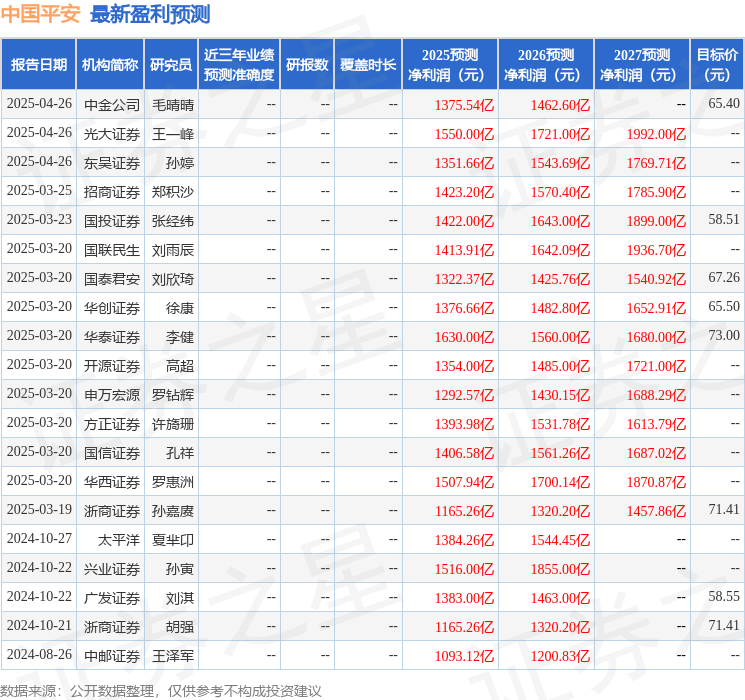Click researcher 高超

[x=180, y=366]
